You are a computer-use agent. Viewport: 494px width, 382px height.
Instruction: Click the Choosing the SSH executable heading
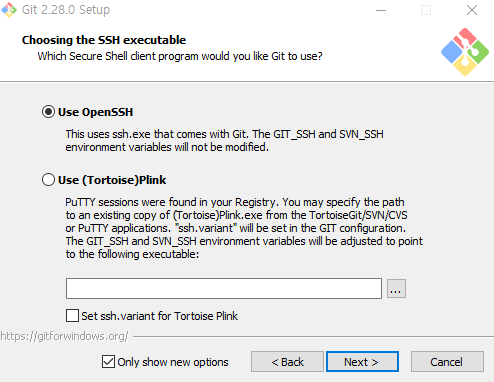[104, 40]
